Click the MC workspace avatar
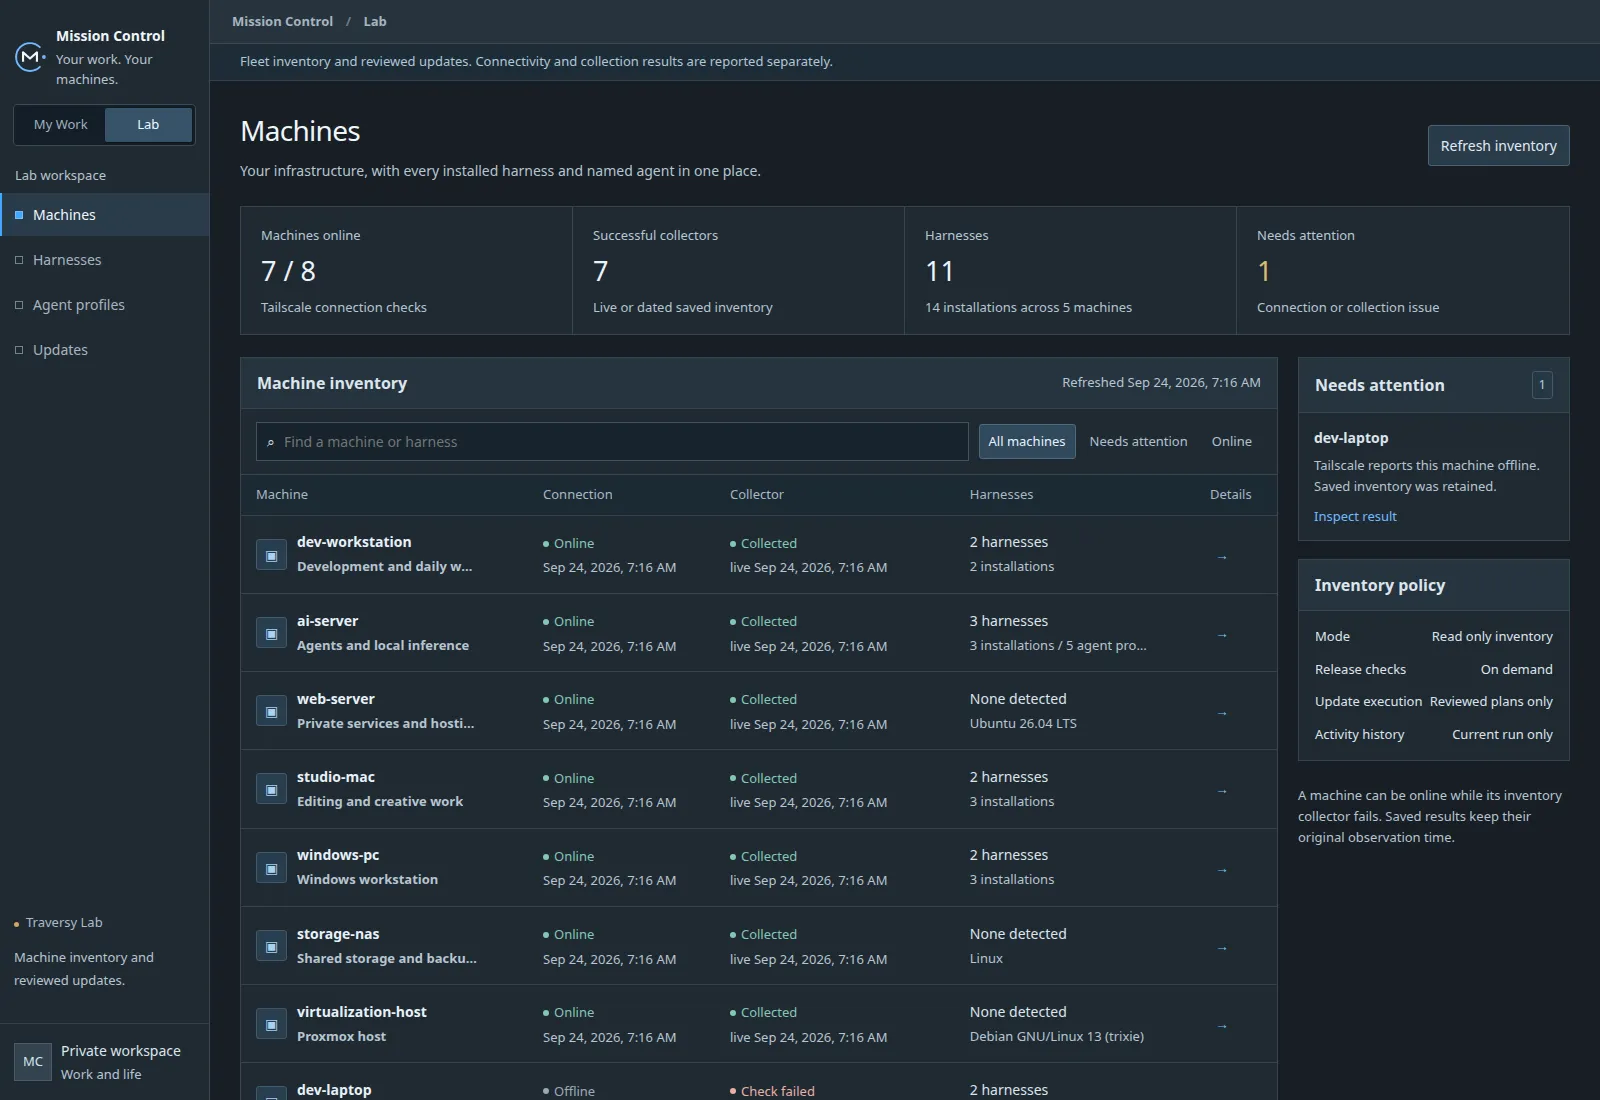The height and width of the screenshot is (1100, 1600). tap(33, 1062)
